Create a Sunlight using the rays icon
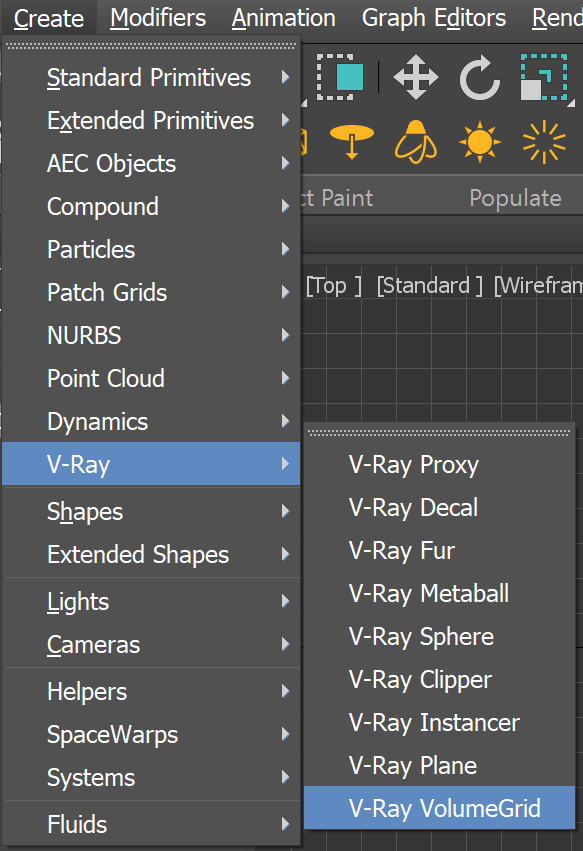Viewport: 583px width, 851px height. coord(543,143)
